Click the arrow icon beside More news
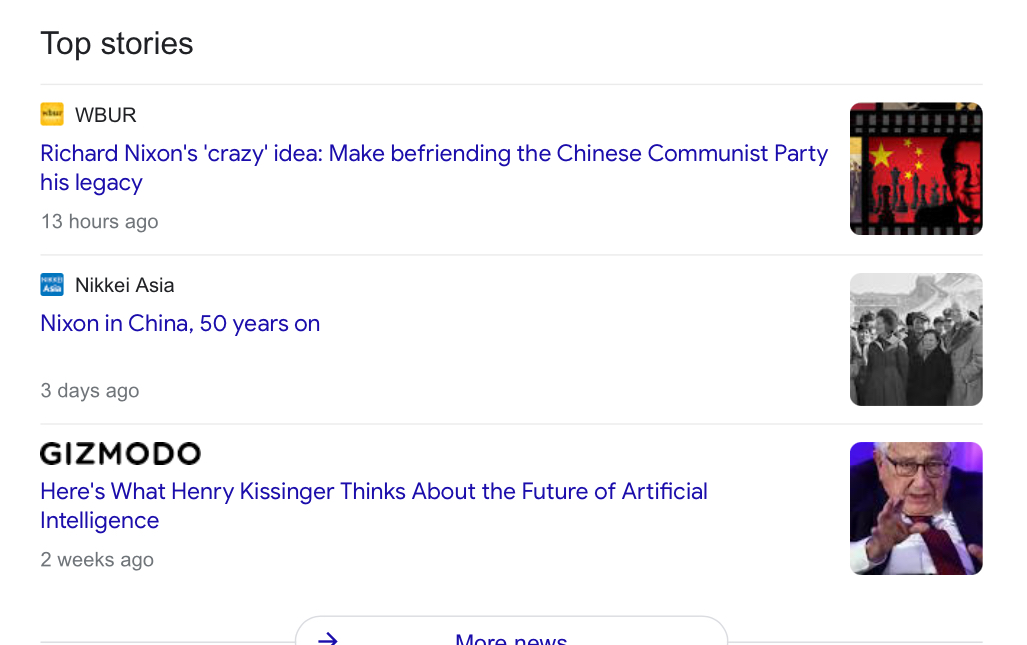 coord(327,638)
